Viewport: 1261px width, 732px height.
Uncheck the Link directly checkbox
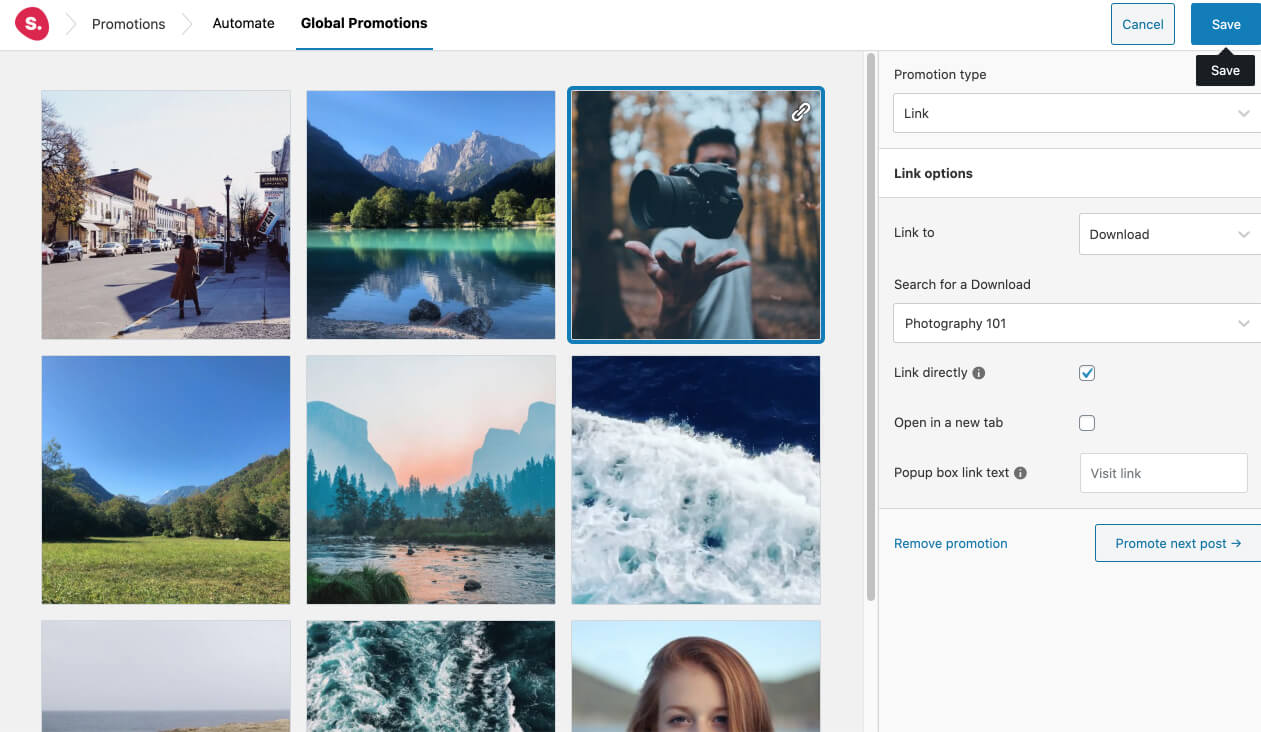tap(1087, 373)
